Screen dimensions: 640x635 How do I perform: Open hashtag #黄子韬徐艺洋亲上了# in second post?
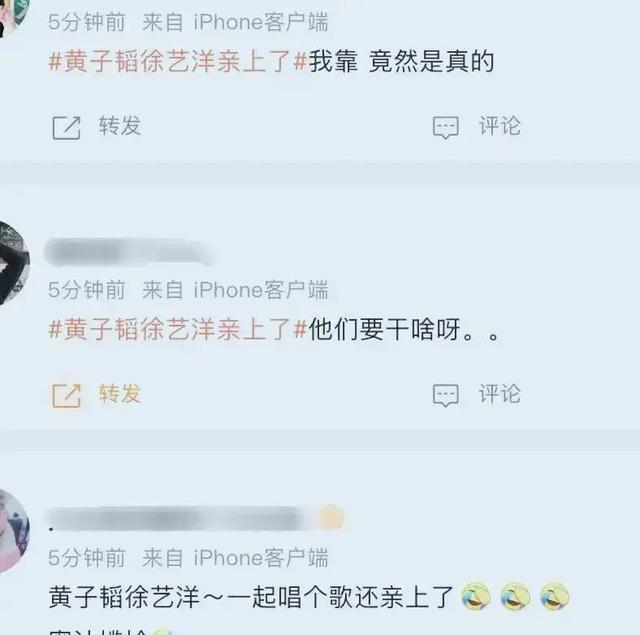coord(178,329)
